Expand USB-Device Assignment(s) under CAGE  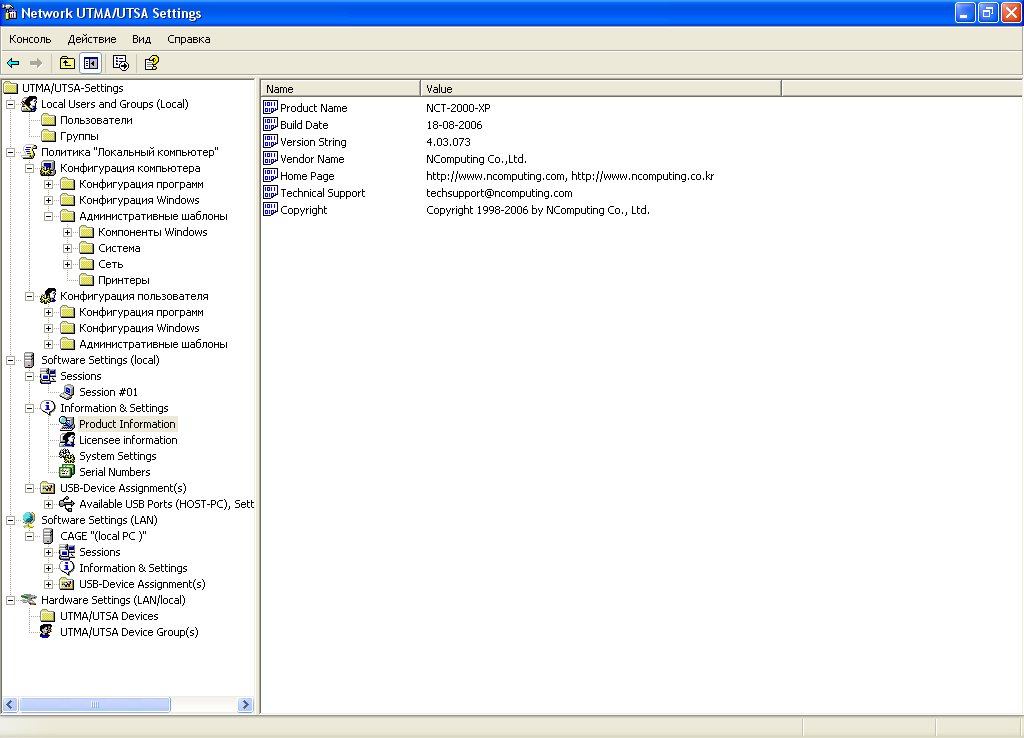click(48, 585)
